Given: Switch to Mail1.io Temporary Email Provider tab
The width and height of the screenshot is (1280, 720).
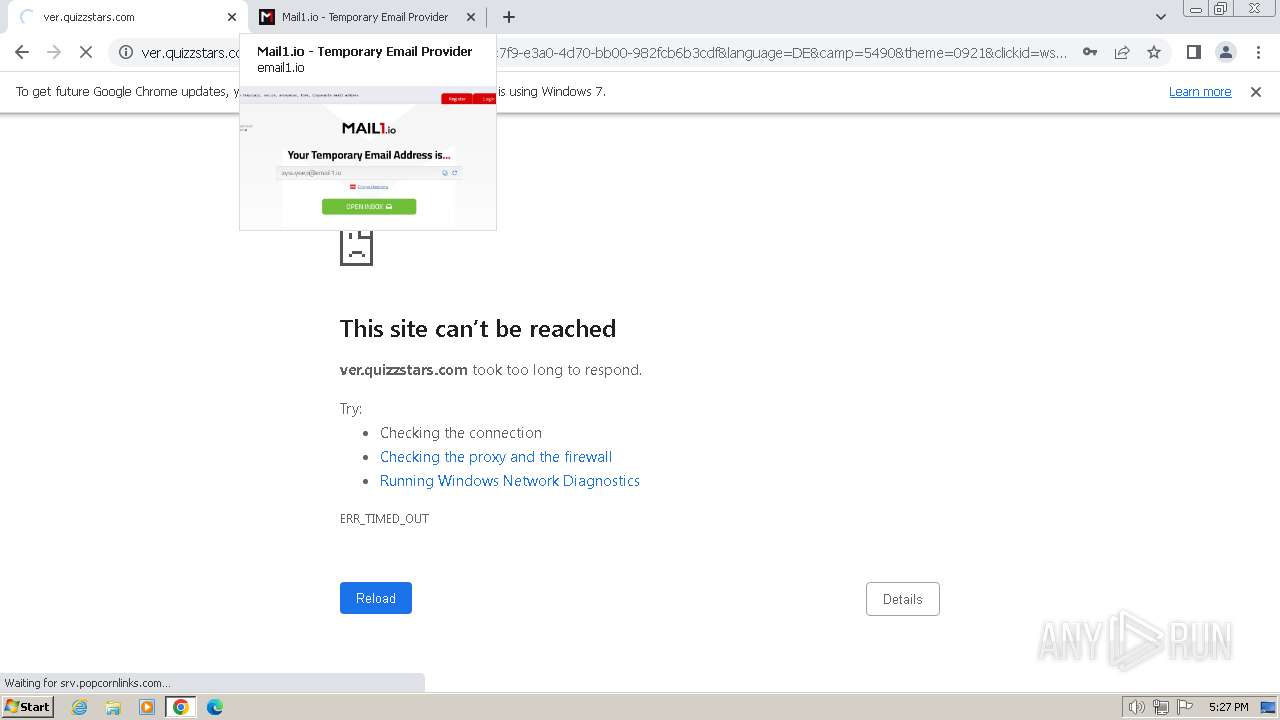Looking at the screenshot, I should [x=366, y=17].
